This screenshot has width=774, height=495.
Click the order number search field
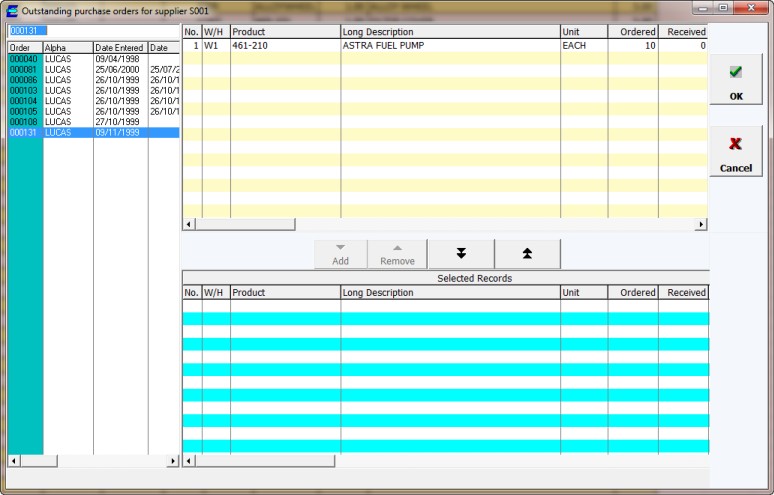93,31
